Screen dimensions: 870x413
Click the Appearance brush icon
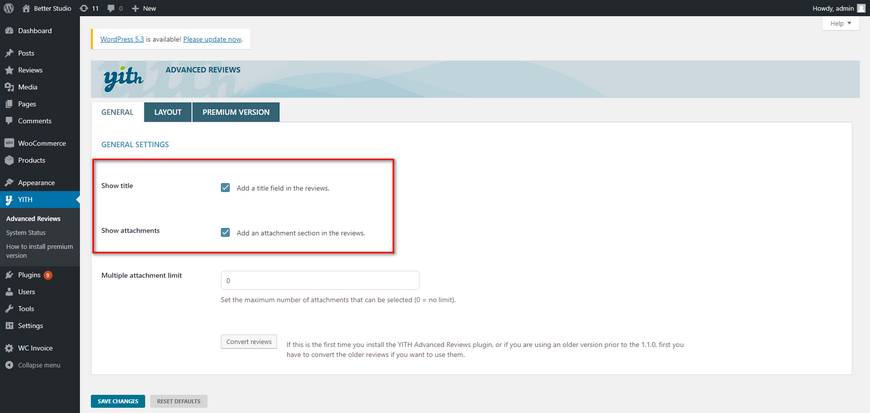(9, 183)
